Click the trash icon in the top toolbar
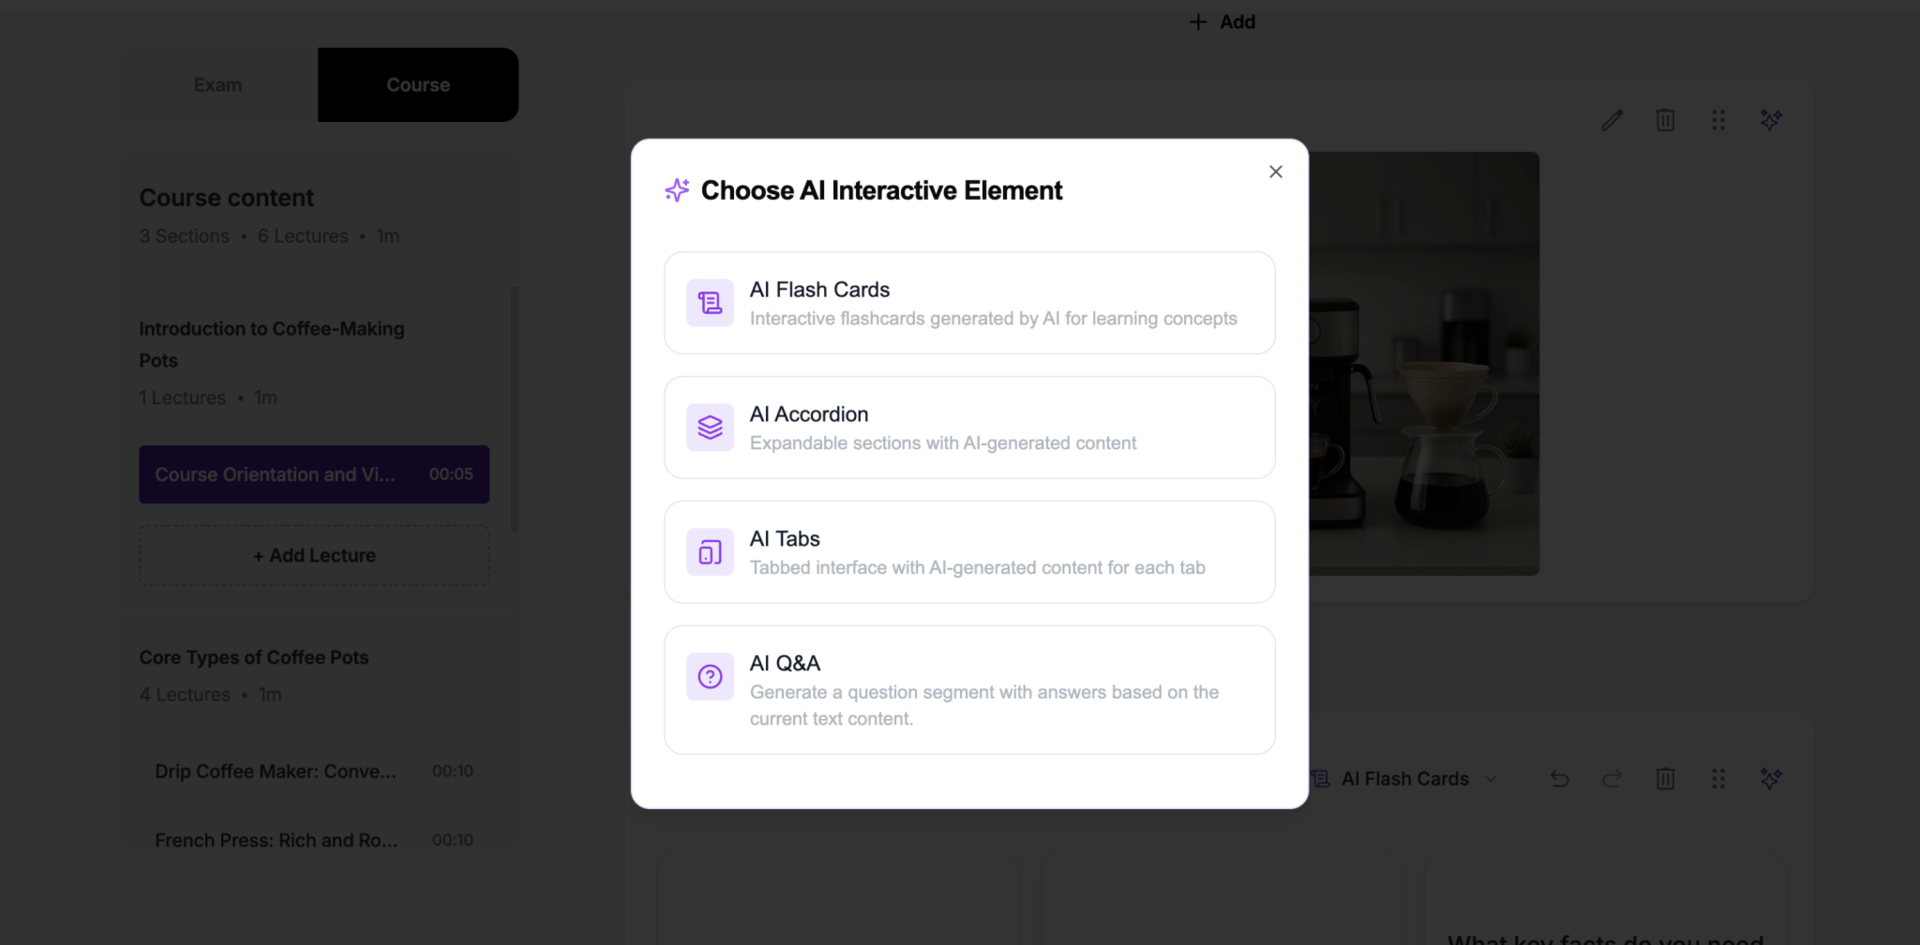This screenshot has height=945, width=1920. point(1665,120)
